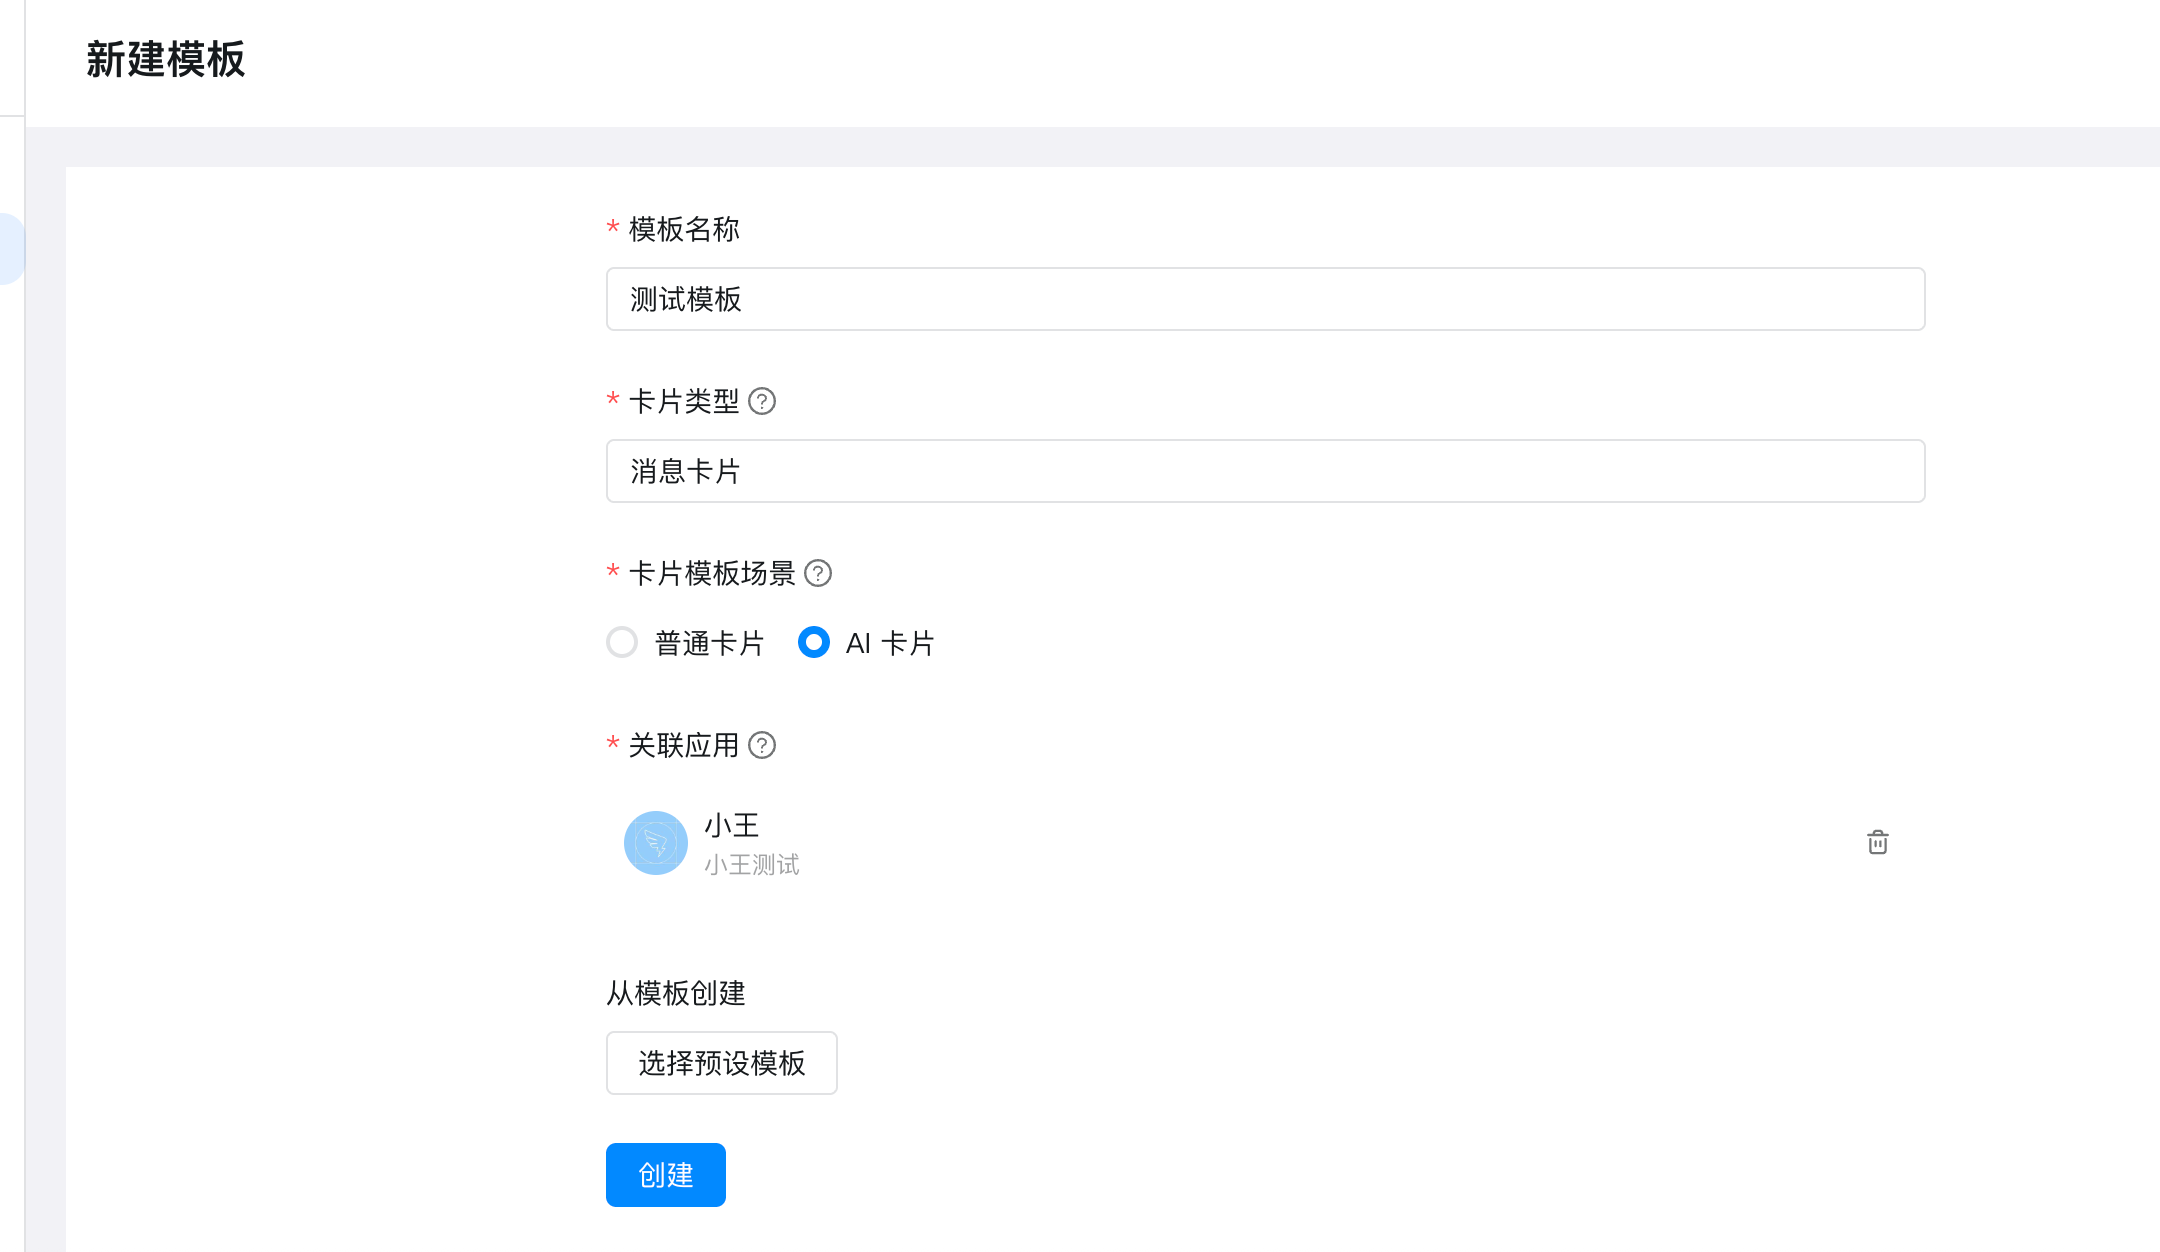Click the 从模板创建 section label
Image resolution: width=2160 pixels, height=1252 pixels.
[x=676, y=993]
